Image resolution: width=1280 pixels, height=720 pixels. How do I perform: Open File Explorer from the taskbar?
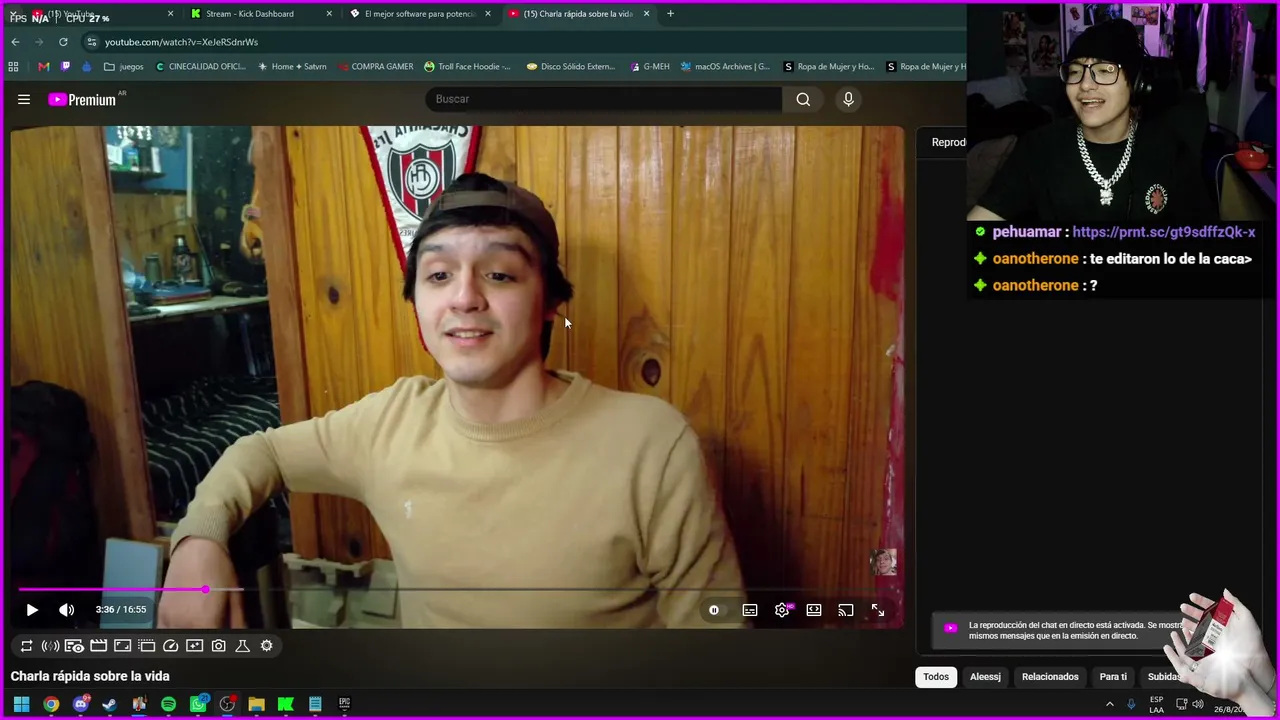(256, 704)
